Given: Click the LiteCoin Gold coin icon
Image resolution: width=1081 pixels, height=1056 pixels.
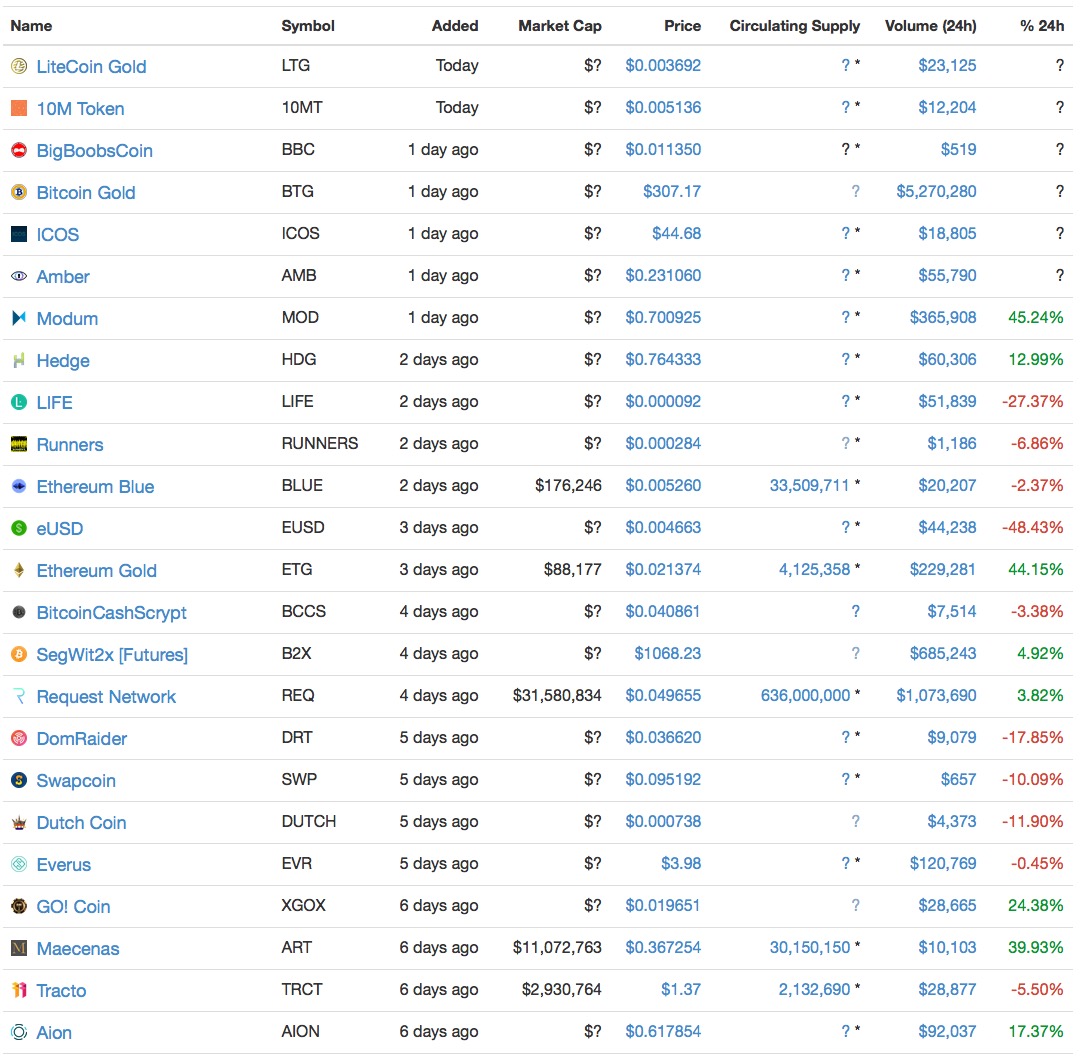Looking at the screenshot, I should pos(19,66).
